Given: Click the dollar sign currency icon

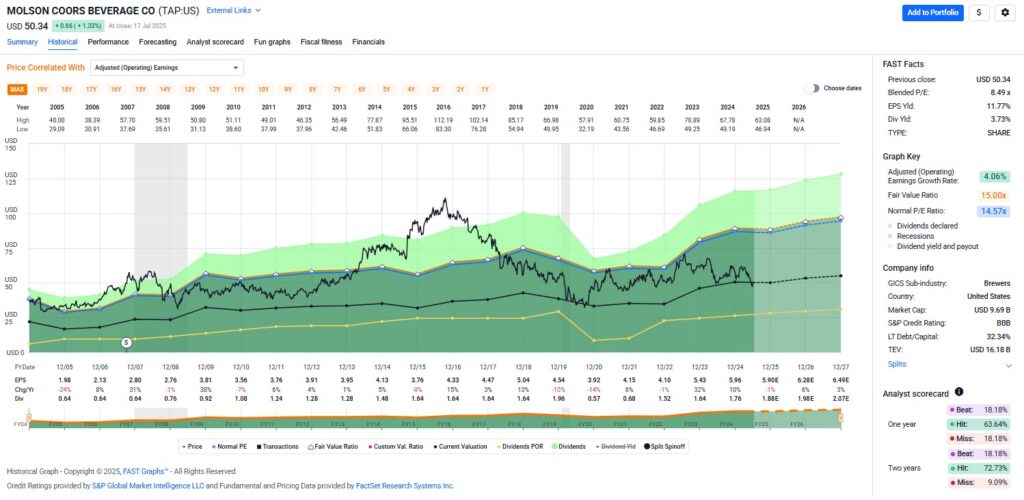Looking at the screenshot, I should pos(978,12).
